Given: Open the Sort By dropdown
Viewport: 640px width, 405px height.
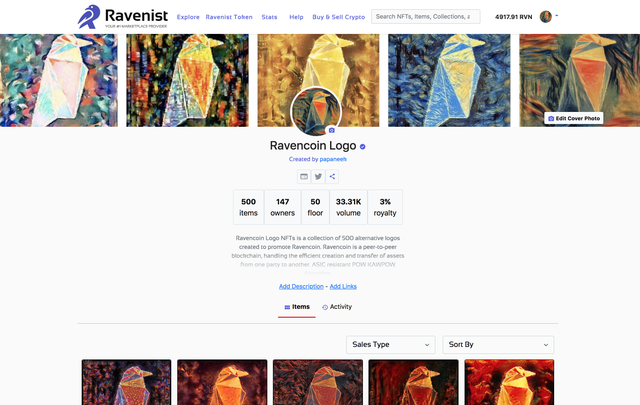Looking at the screenshot, I should pos(498,345).
